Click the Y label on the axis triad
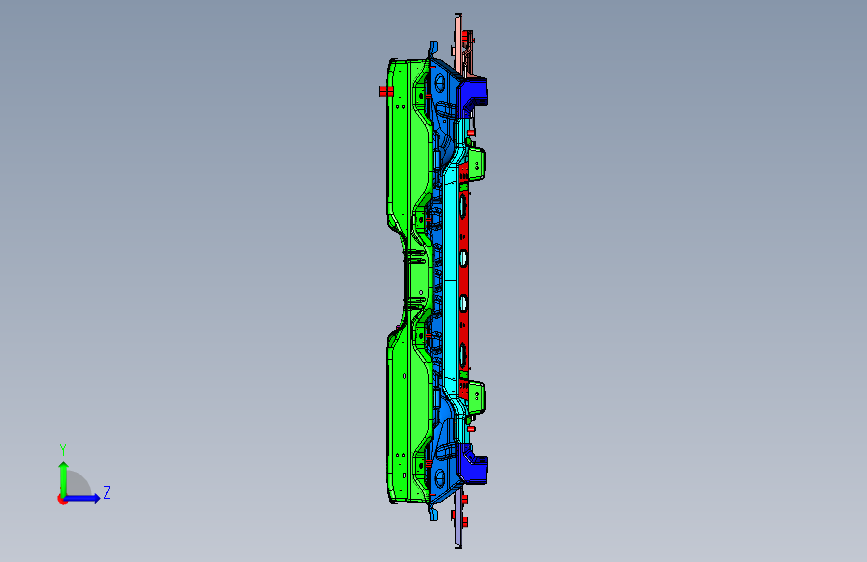 63,450
